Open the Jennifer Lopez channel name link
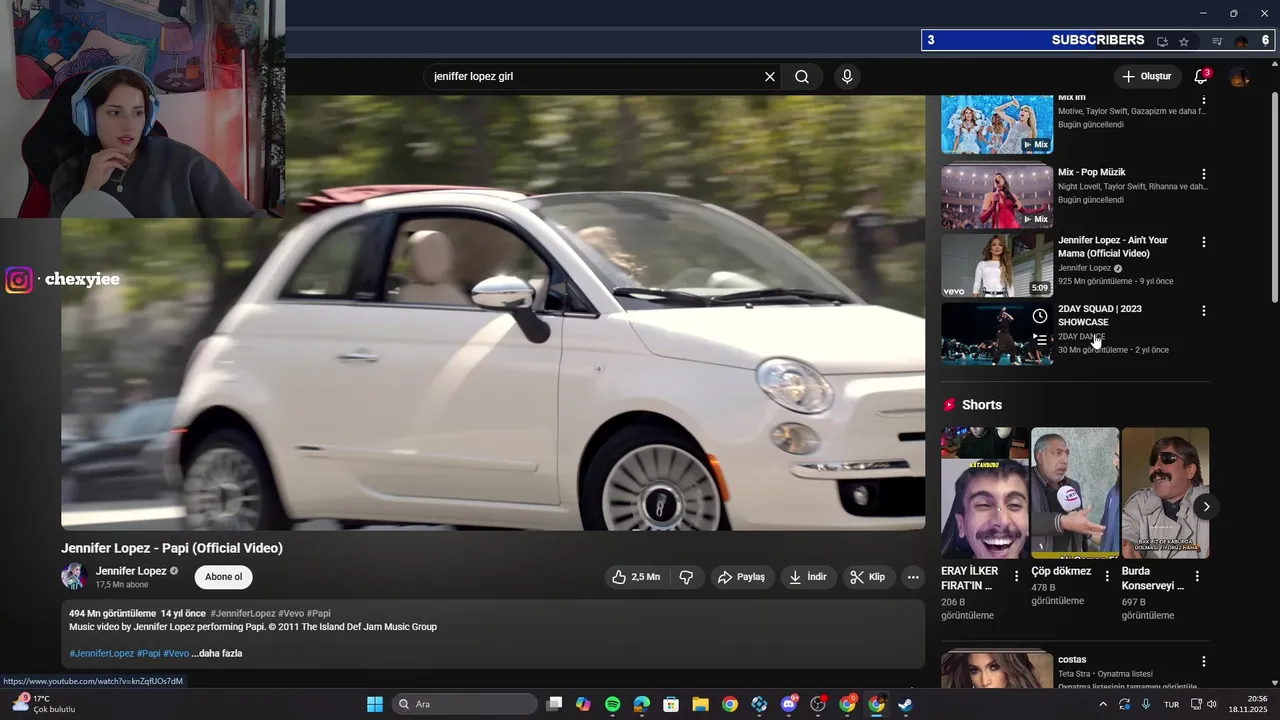This screenshot has height=720, width=1280. tap(131, 571)
